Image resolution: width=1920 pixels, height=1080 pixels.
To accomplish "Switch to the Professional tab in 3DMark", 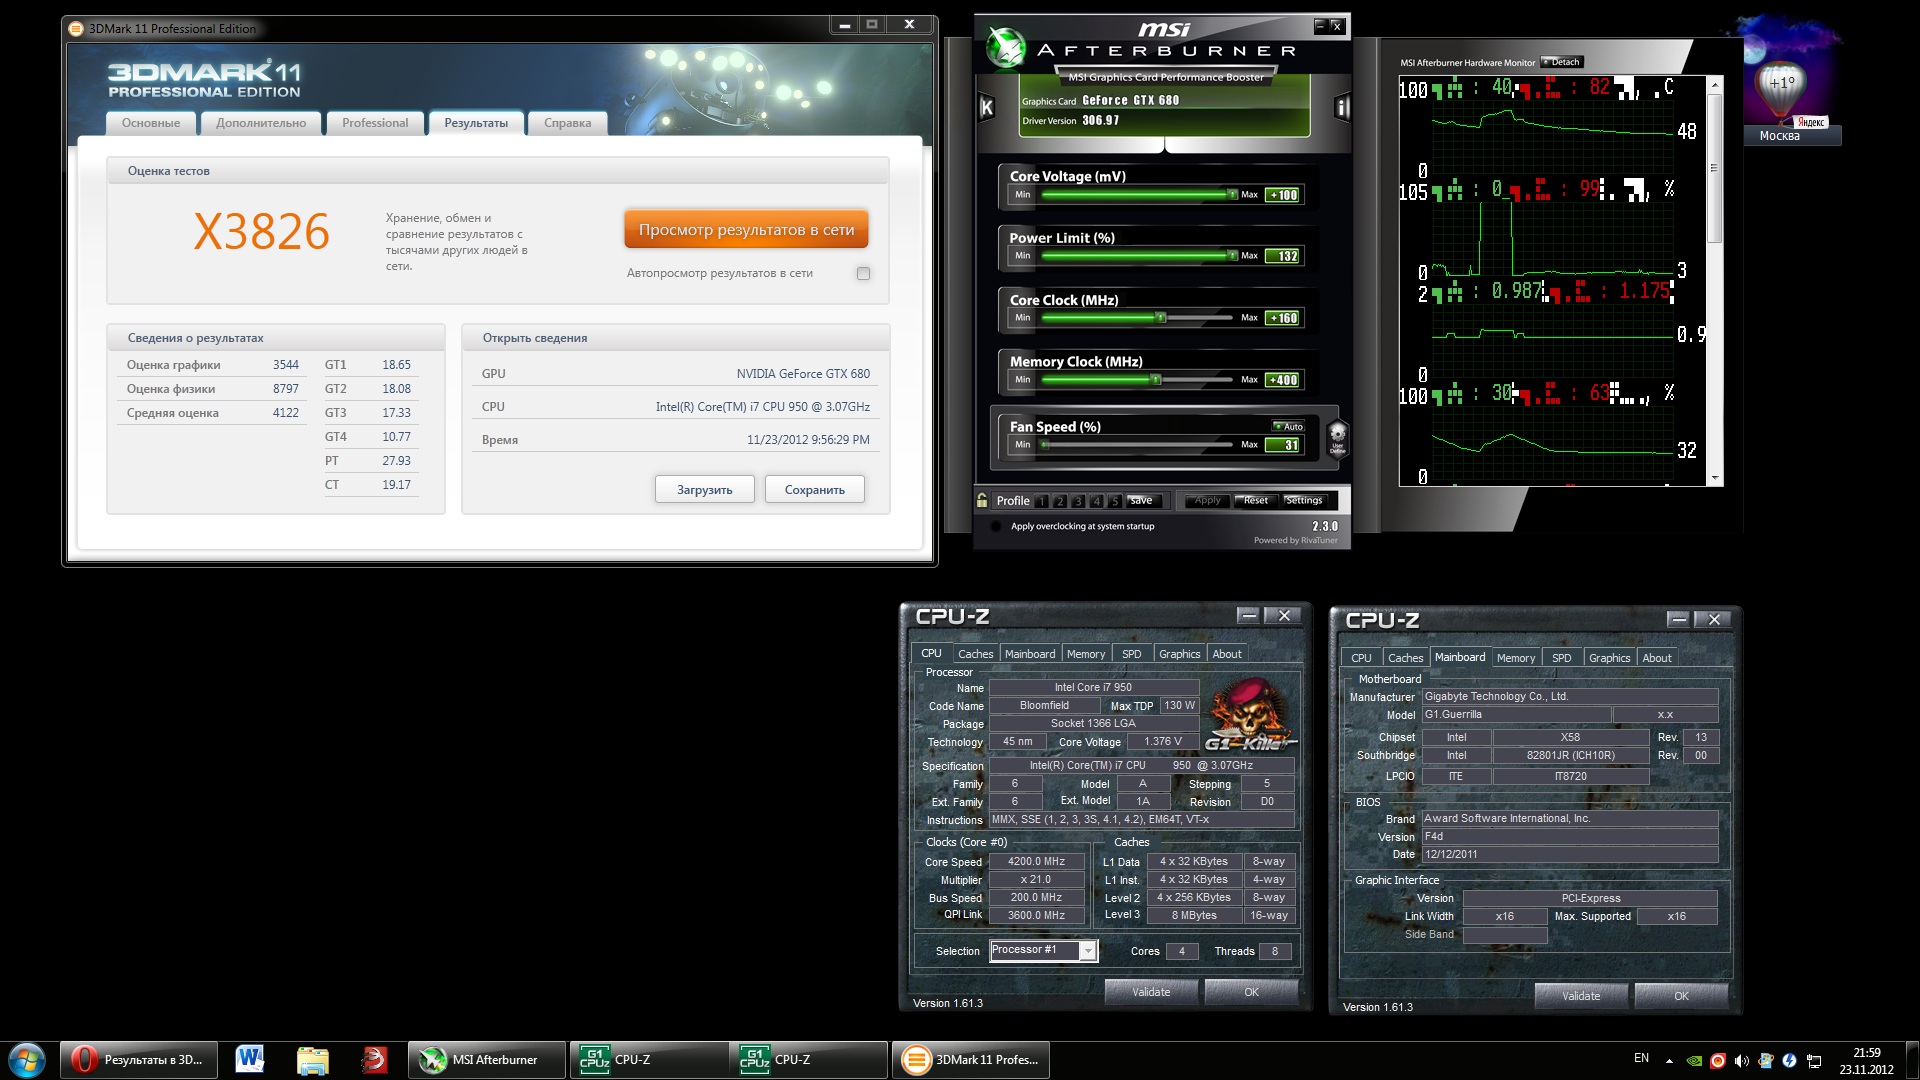I will coord(375,123).
